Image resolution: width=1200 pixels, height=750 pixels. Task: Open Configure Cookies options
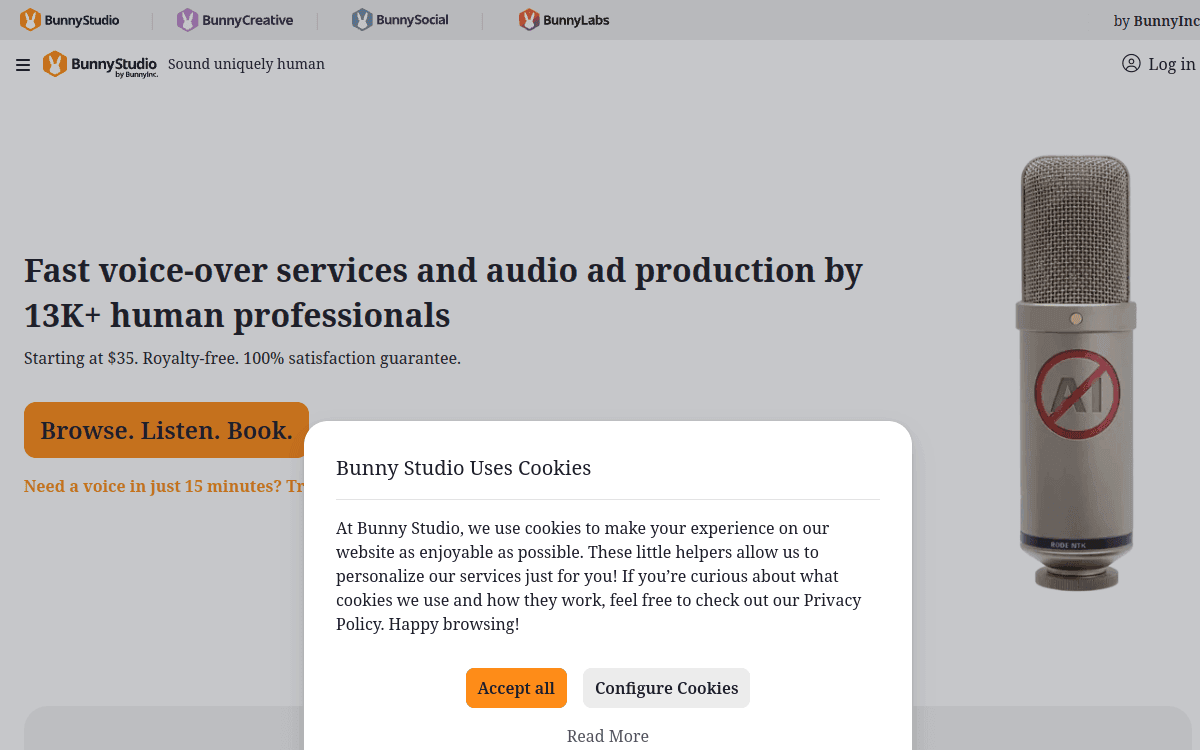coord(666,688)
